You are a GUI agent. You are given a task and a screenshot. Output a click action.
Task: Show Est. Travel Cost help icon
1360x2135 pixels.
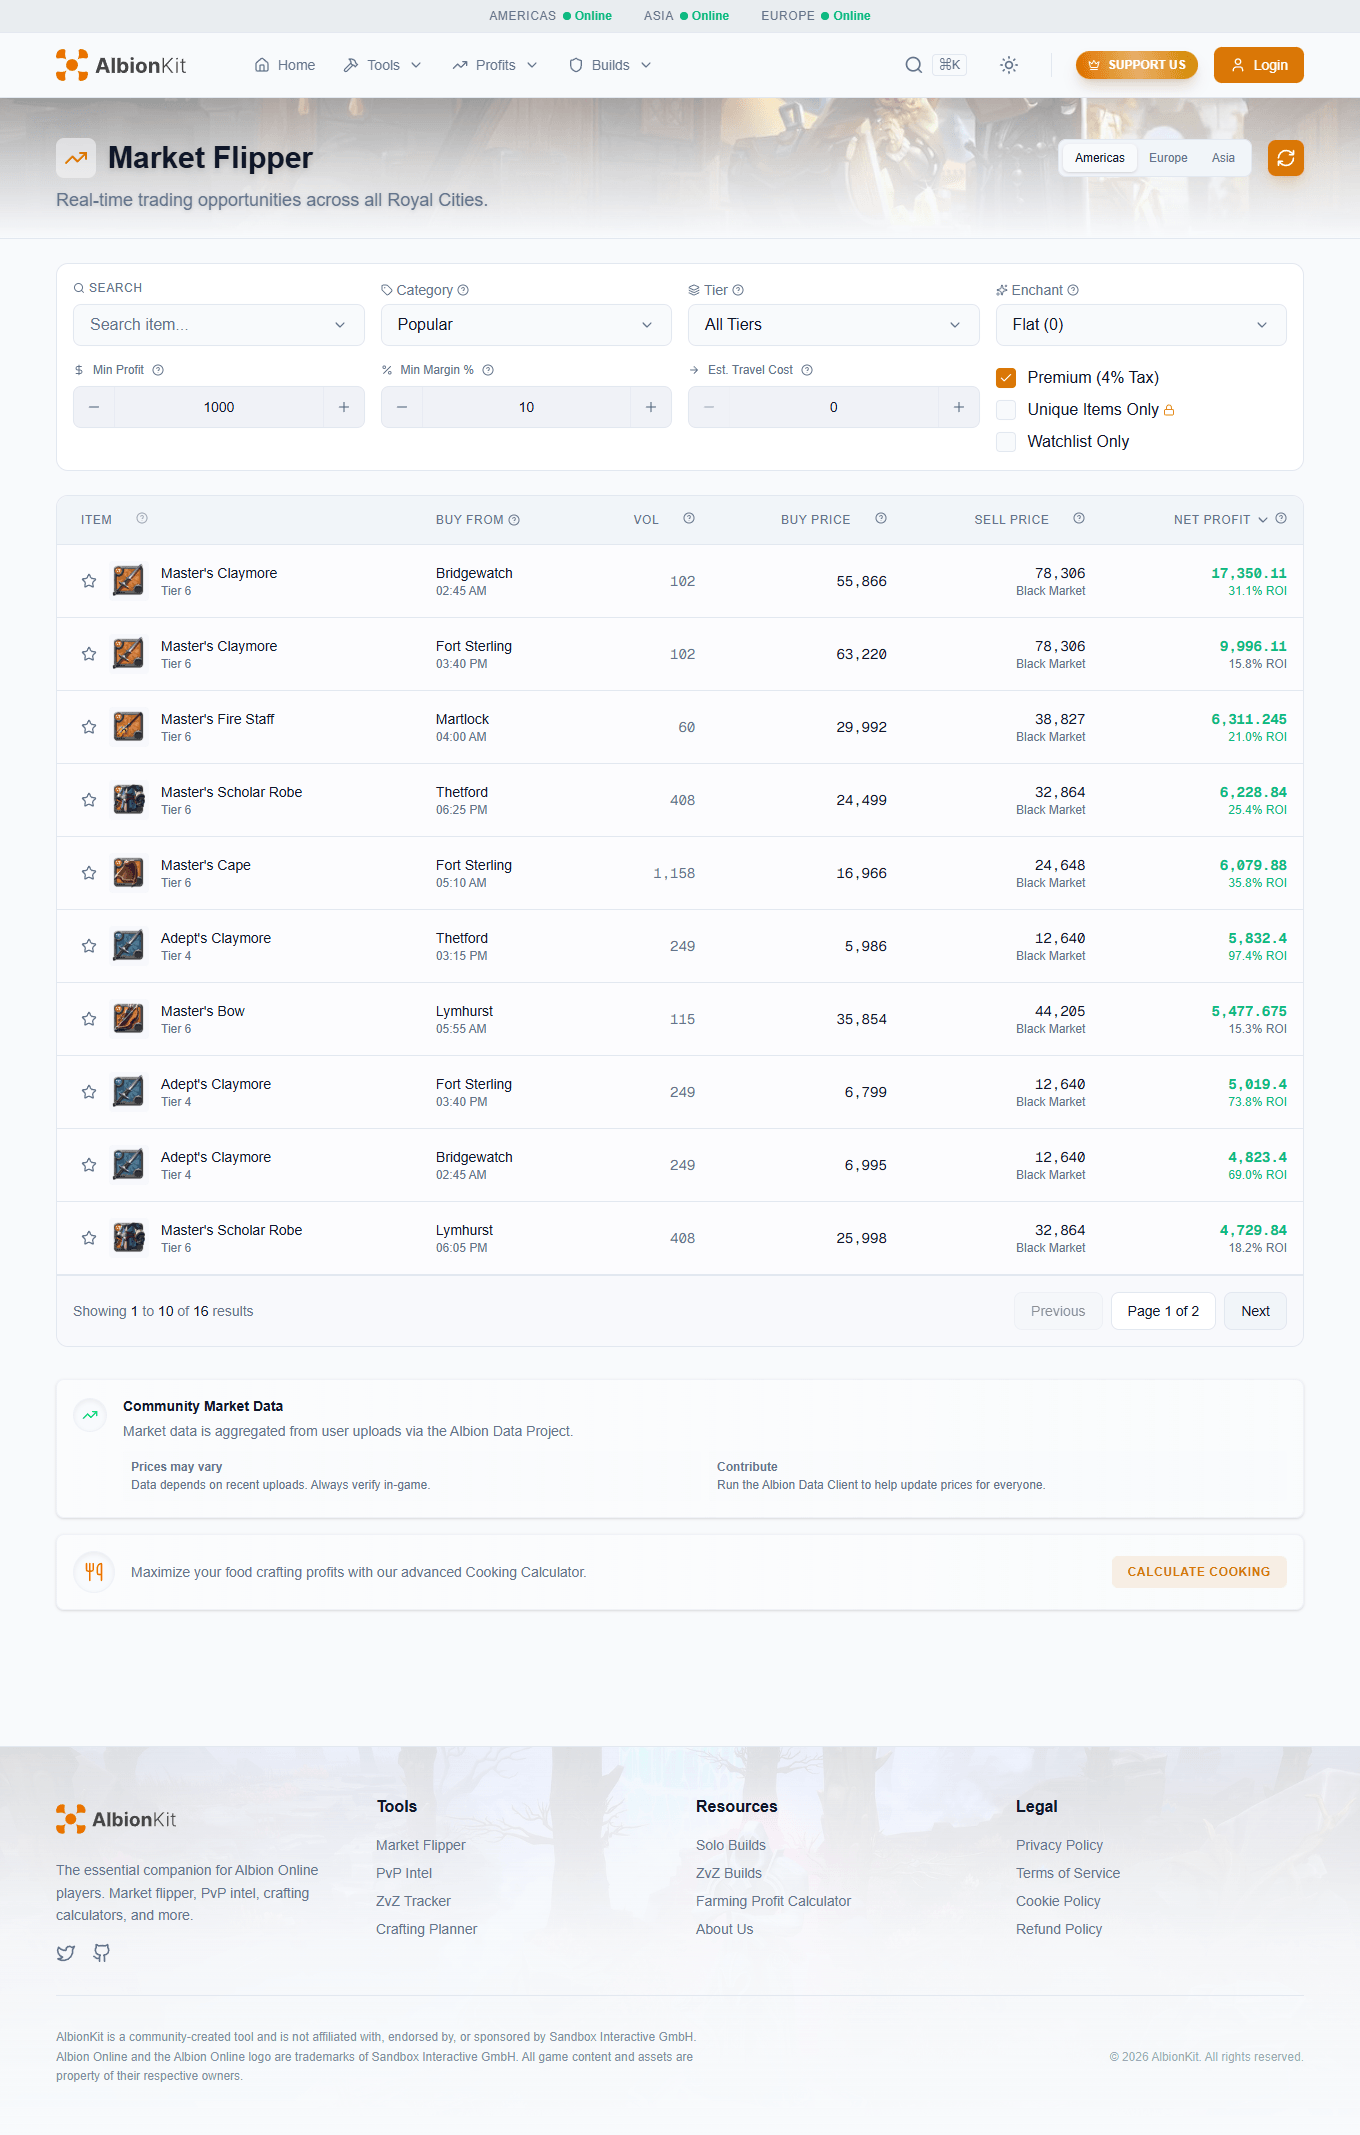(x=807, y=370)
